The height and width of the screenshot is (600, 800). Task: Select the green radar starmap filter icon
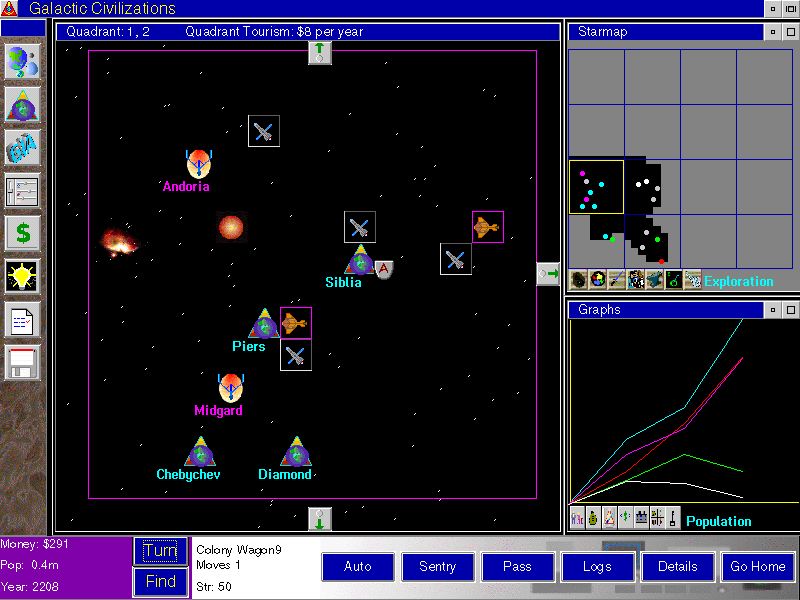pyautogui.click(x=673, y=280)
